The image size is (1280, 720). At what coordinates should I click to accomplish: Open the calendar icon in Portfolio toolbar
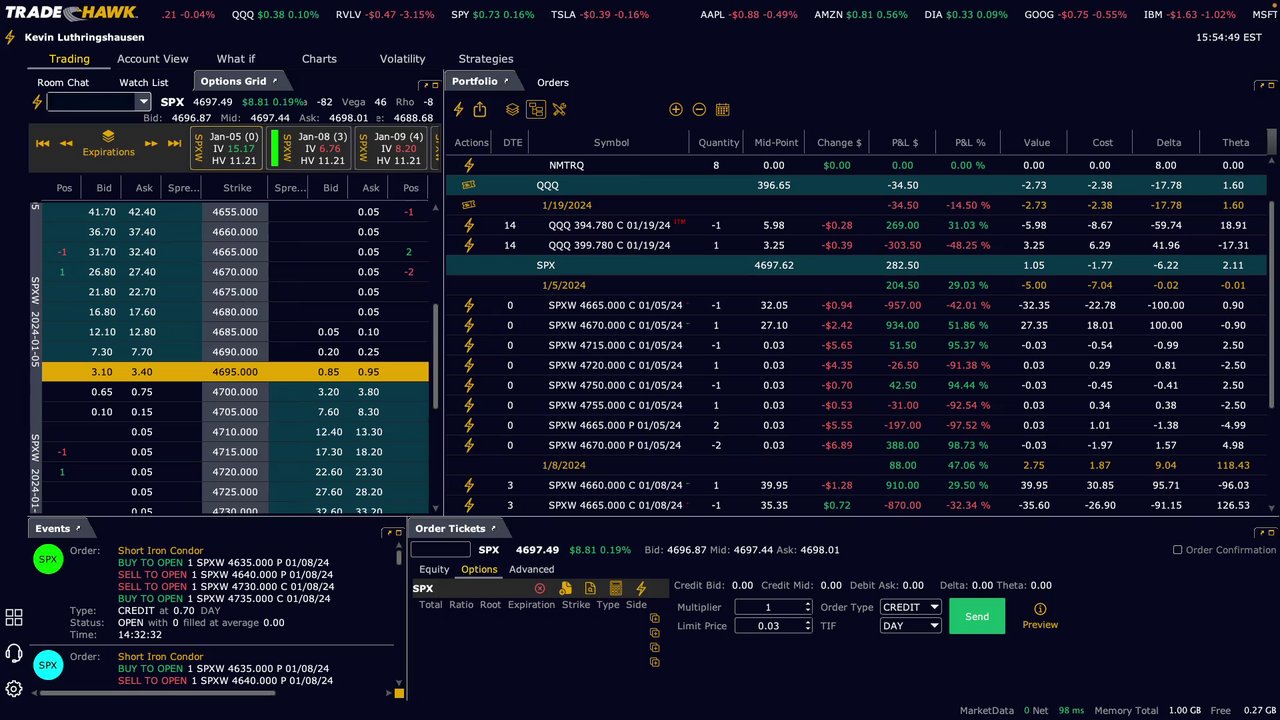pyautogui.click(x=723, y=109)
